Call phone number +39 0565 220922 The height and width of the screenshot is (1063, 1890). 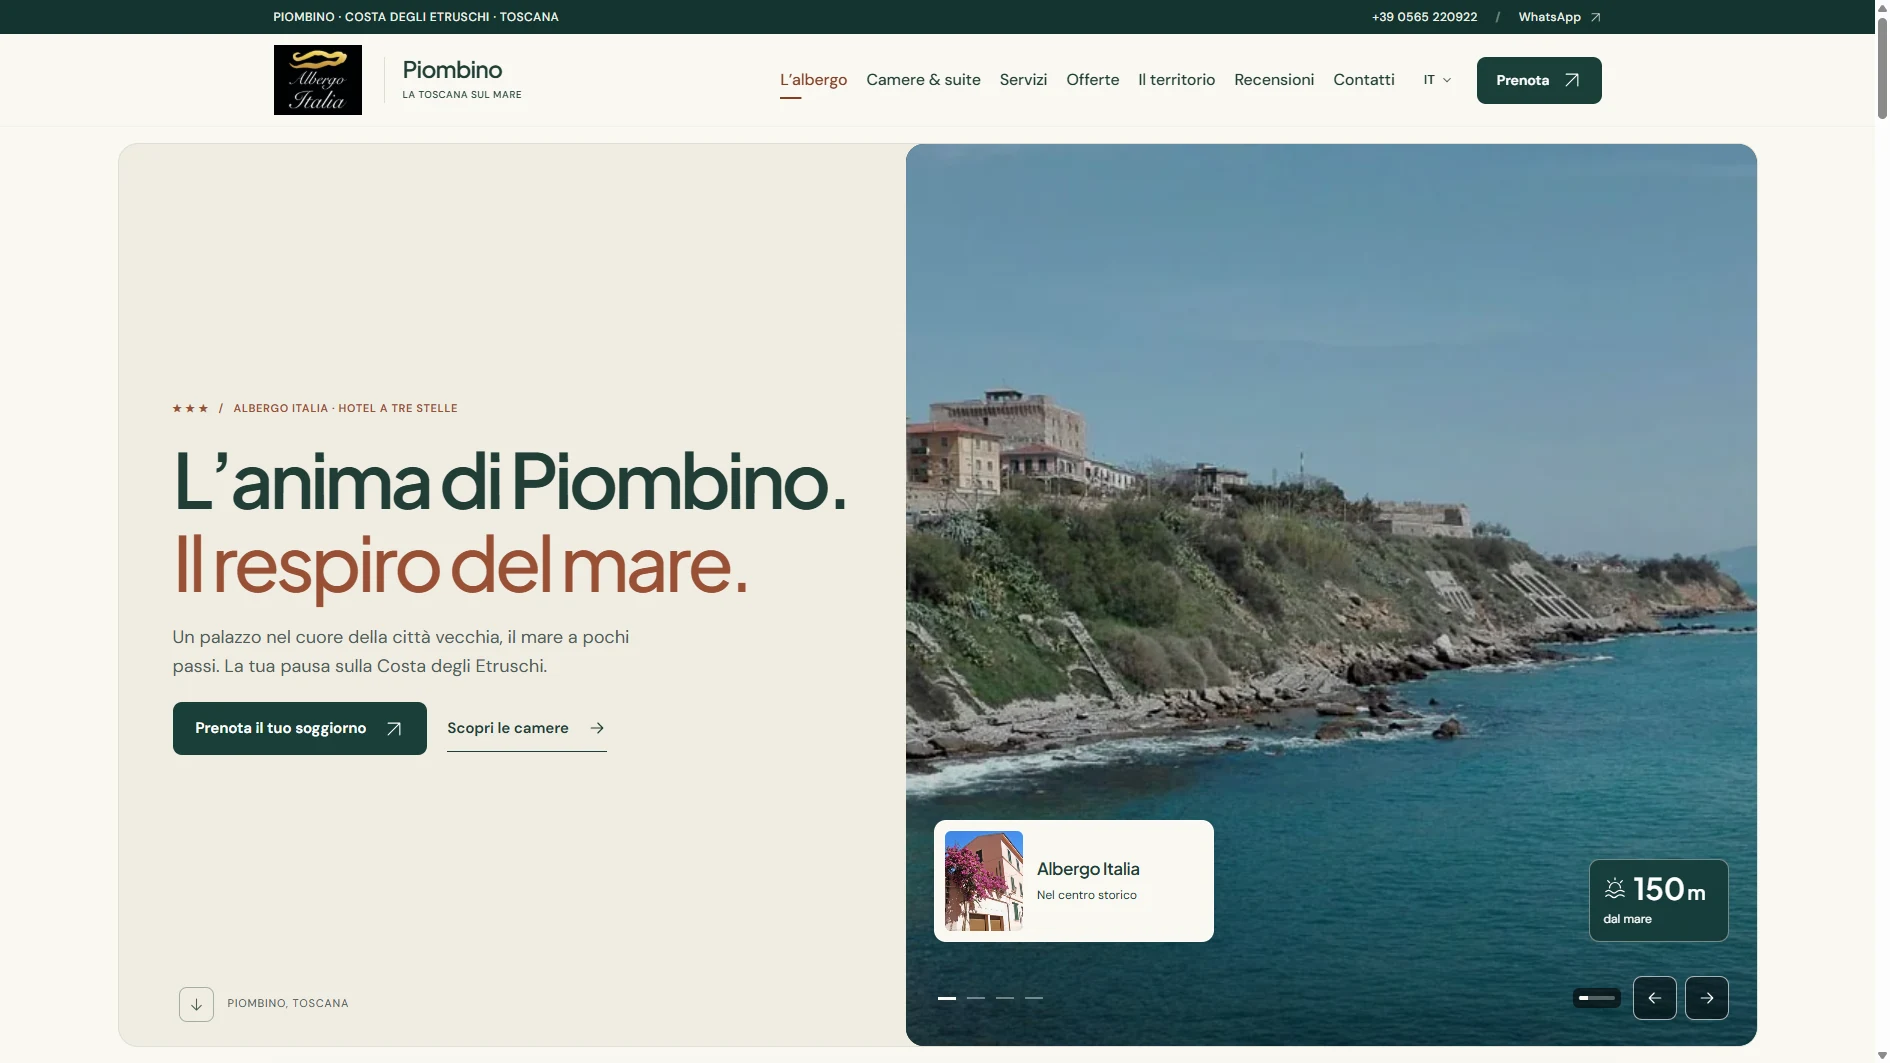pyautogui.click(x=1424, y=17)
